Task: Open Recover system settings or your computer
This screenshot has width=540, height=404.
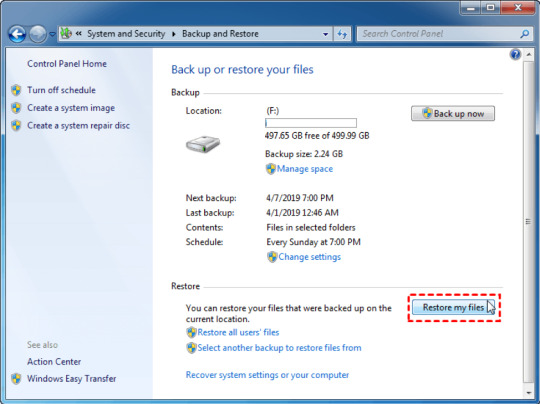Action: pyautogui.click(x=267, y=375)
